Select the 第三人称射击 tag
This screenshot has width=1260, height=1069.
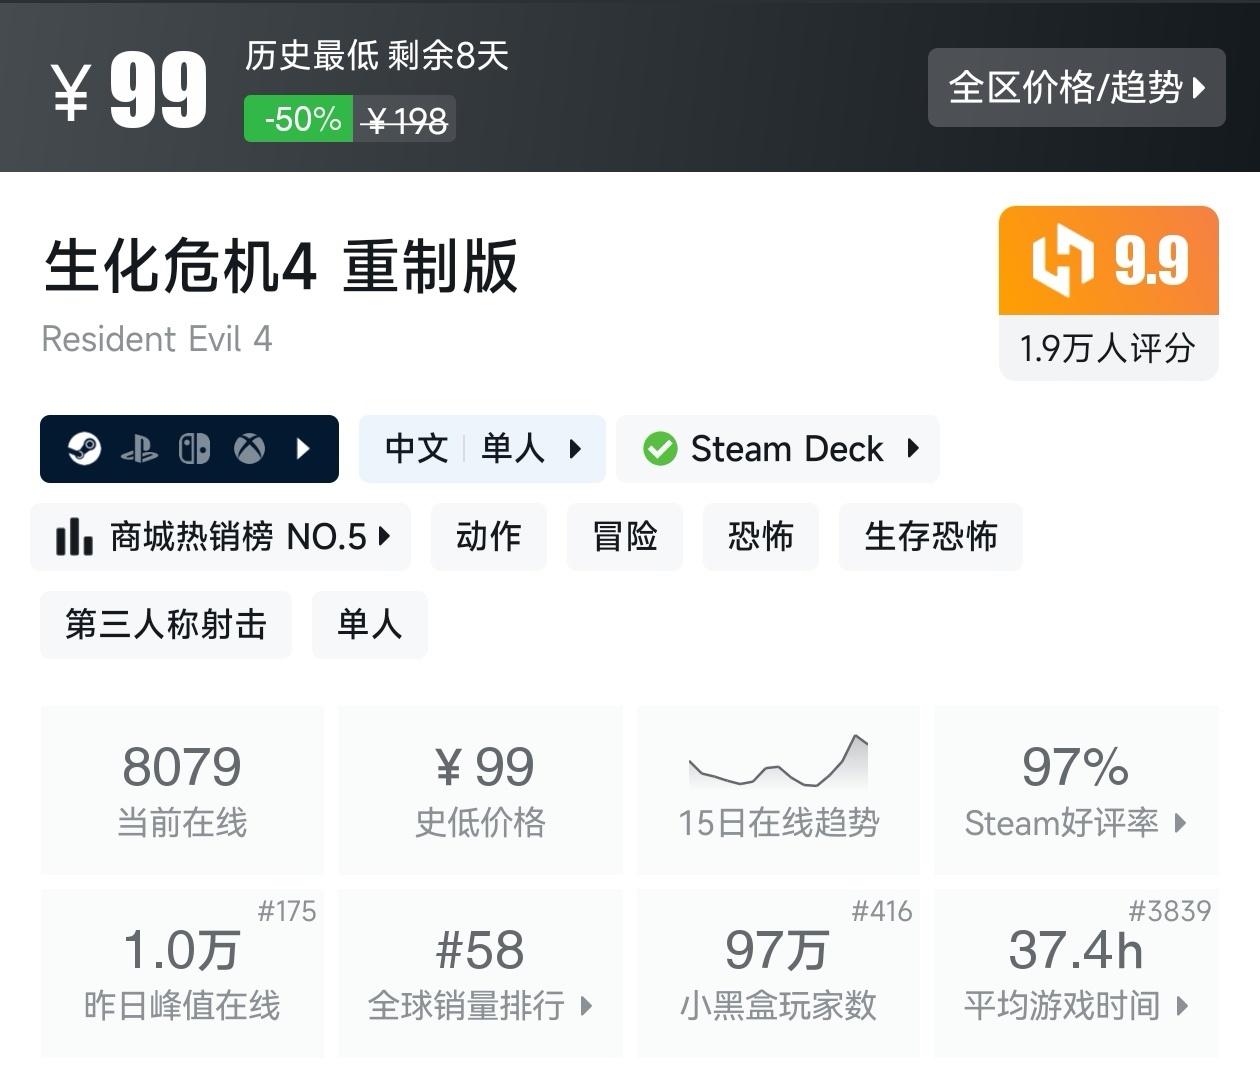pyautogui.click(x=166, y=625)
